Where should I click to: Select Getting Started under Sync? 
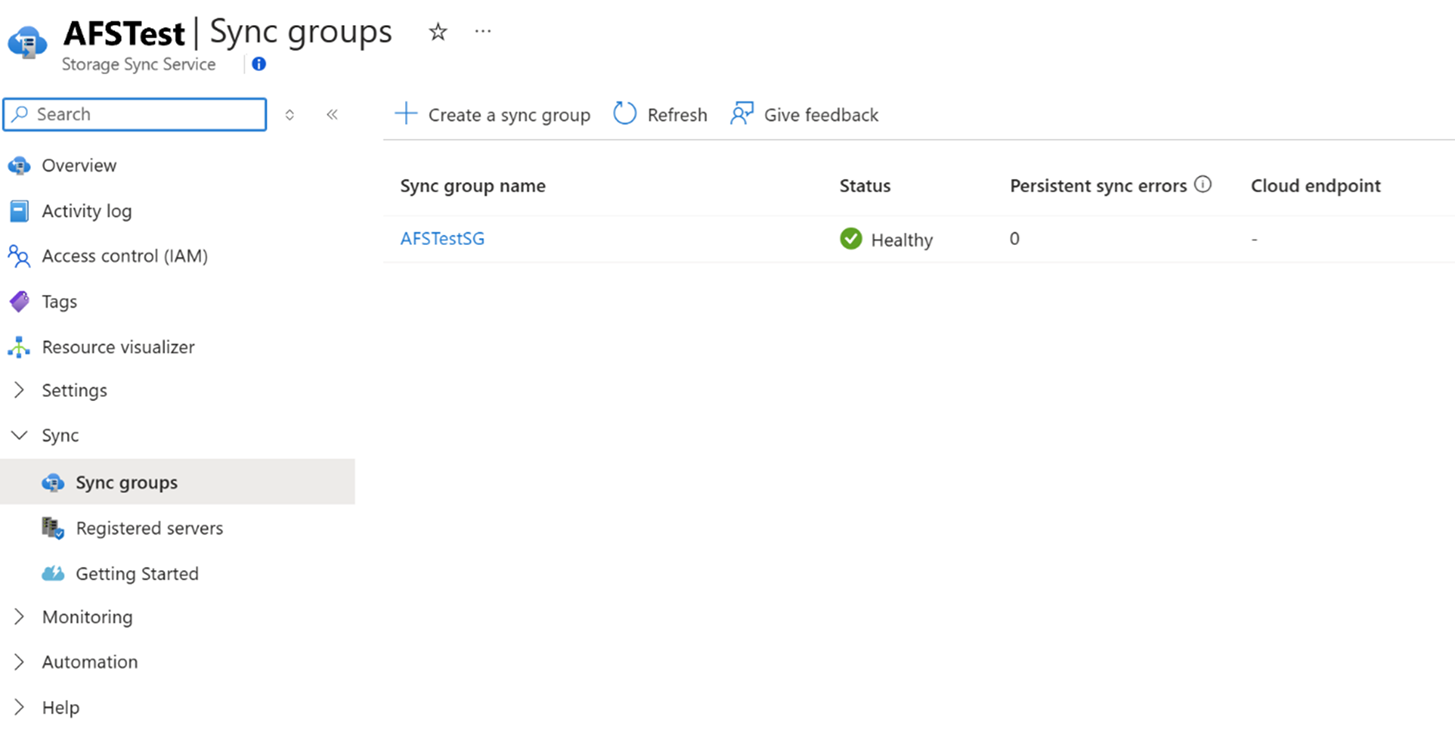pyautogui.click(x=134, y=573)
